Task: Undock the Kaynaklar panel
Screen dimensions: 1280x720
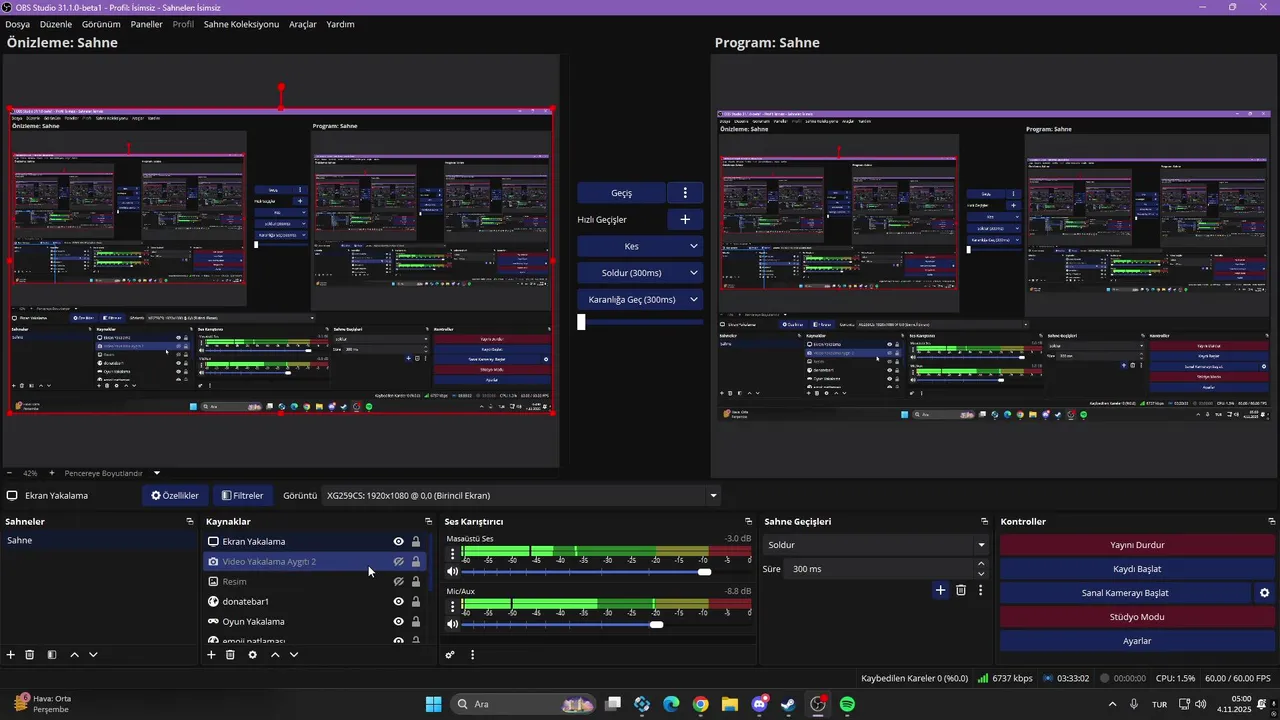Action: tap(428, 521)
